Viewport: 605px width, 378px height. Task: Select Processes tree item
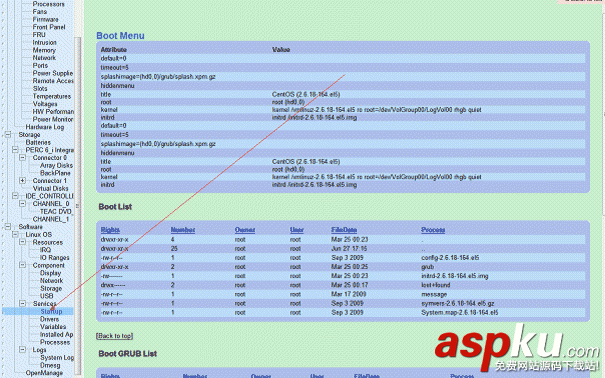pyautogui.click(x=55, y=342)
